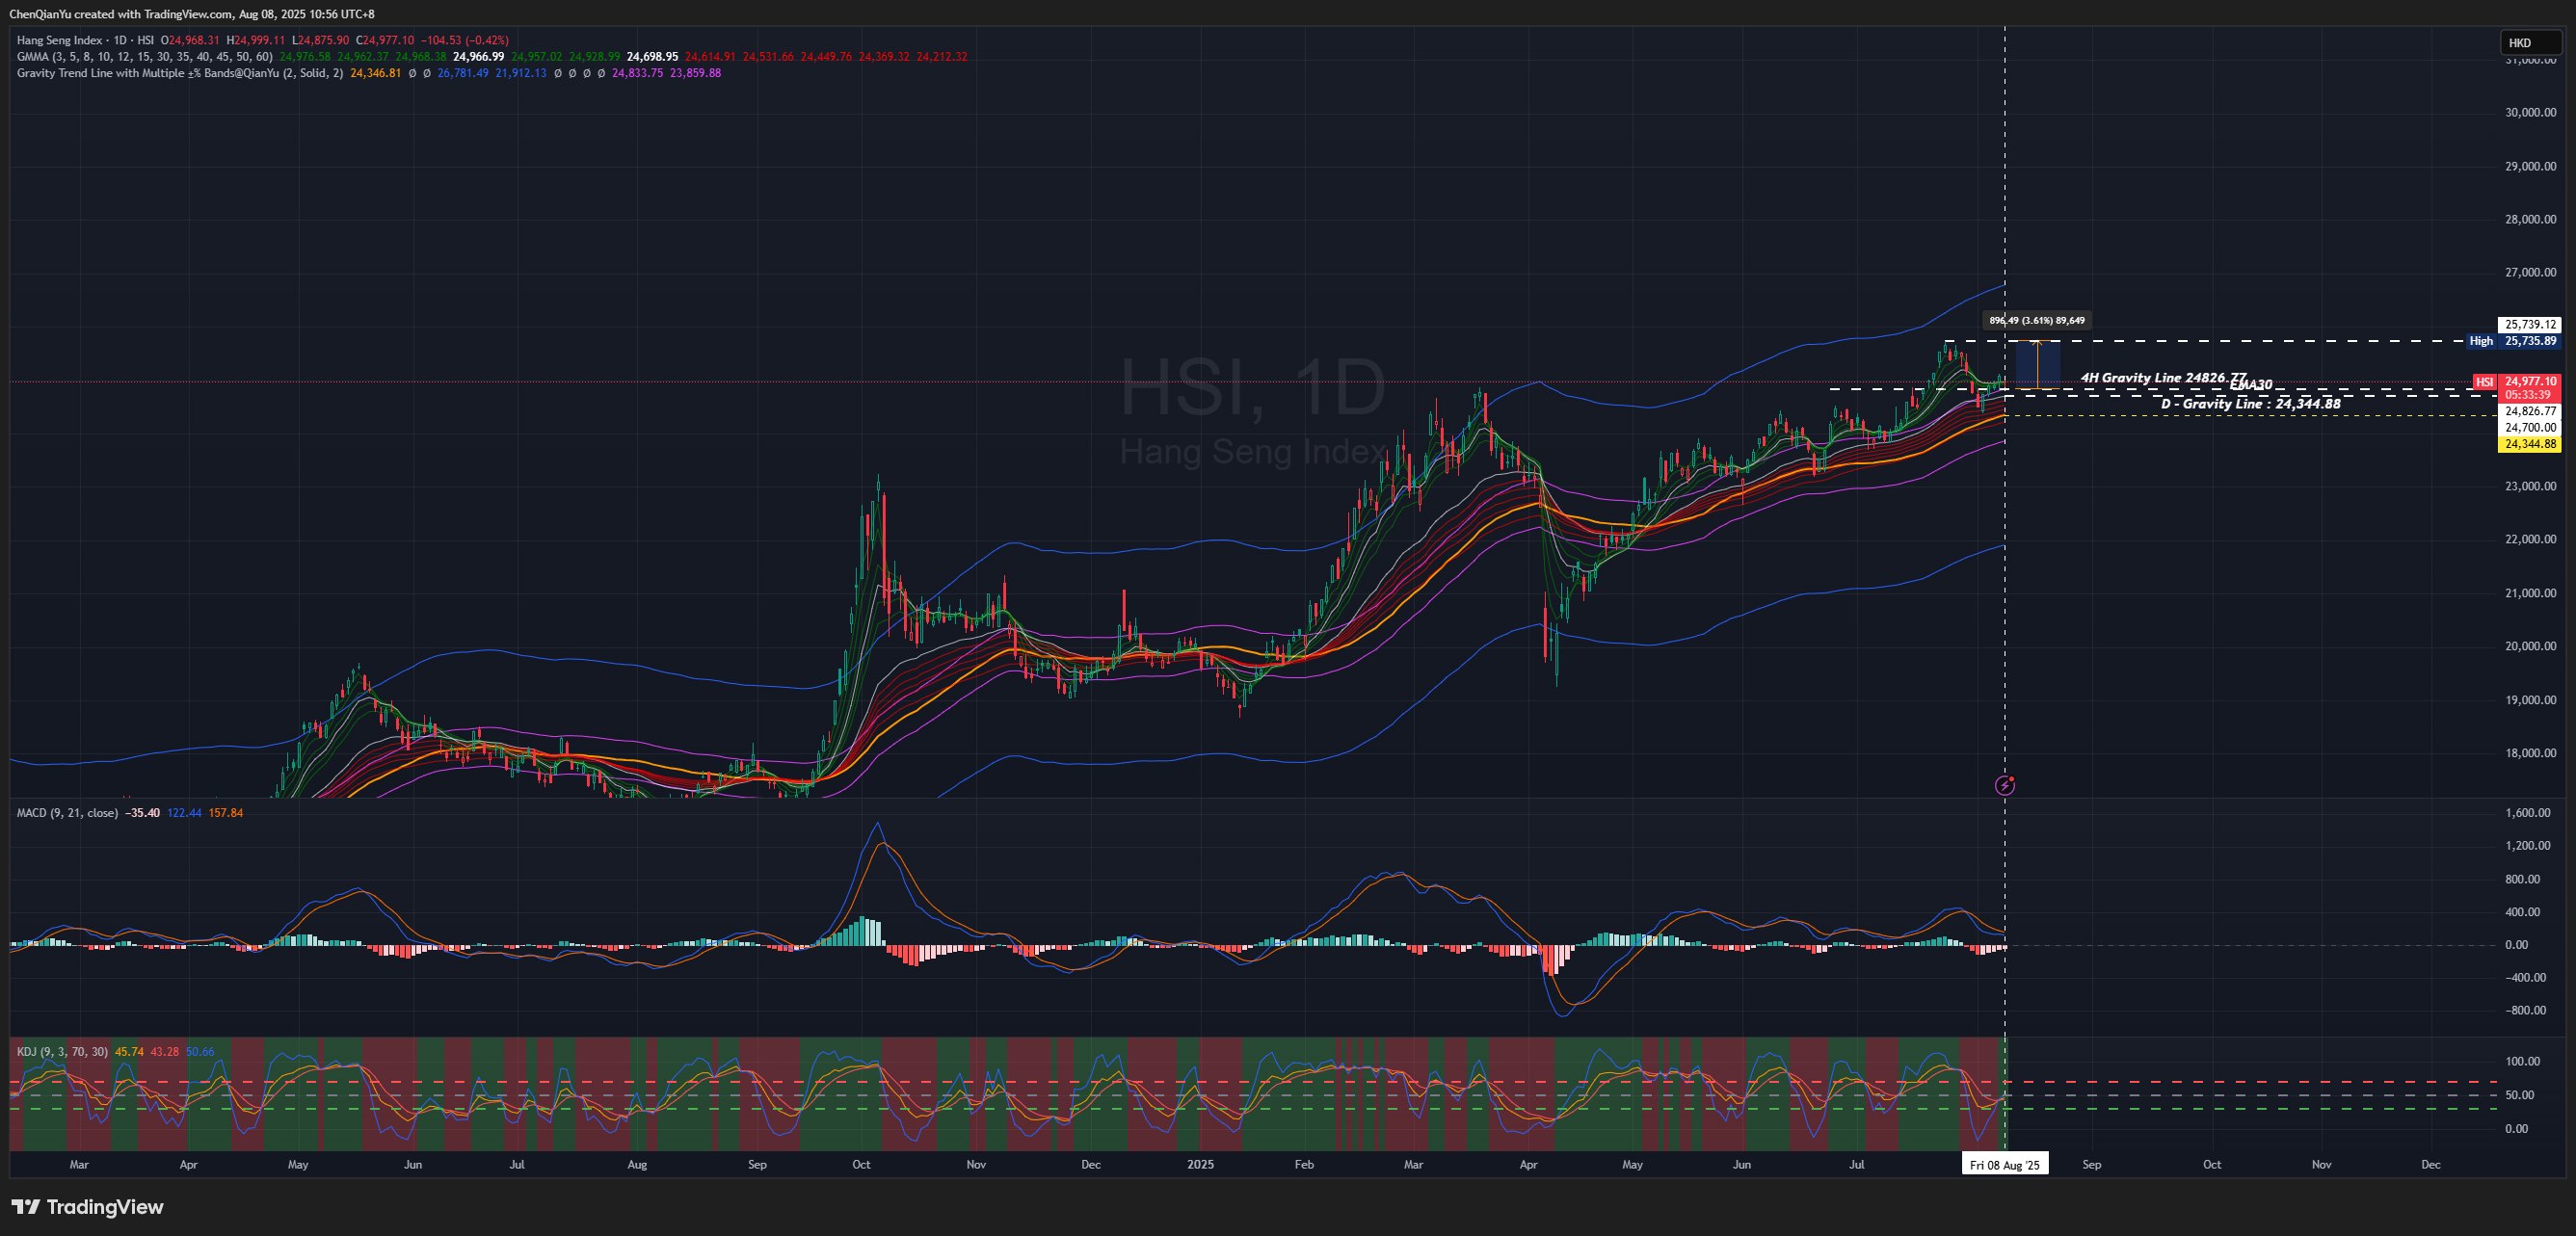Select the Gravity Trend Line indicator legend

point(180,73)
